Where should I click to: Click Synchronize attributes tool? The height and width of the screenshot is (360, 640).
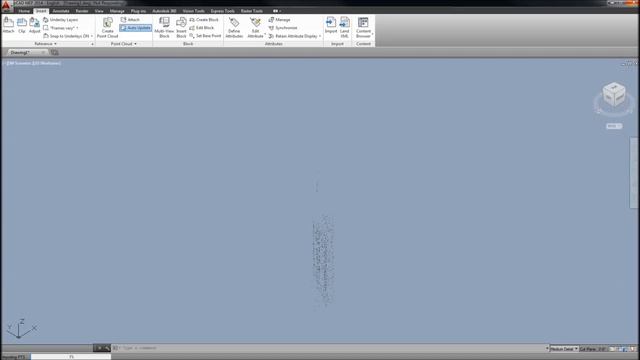[x=283, y=28]
